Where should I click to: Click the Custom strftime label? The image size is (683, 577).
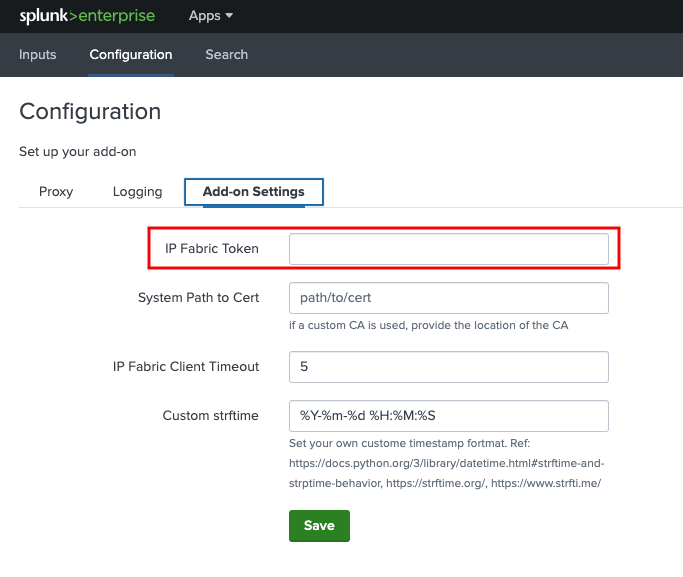211,415
